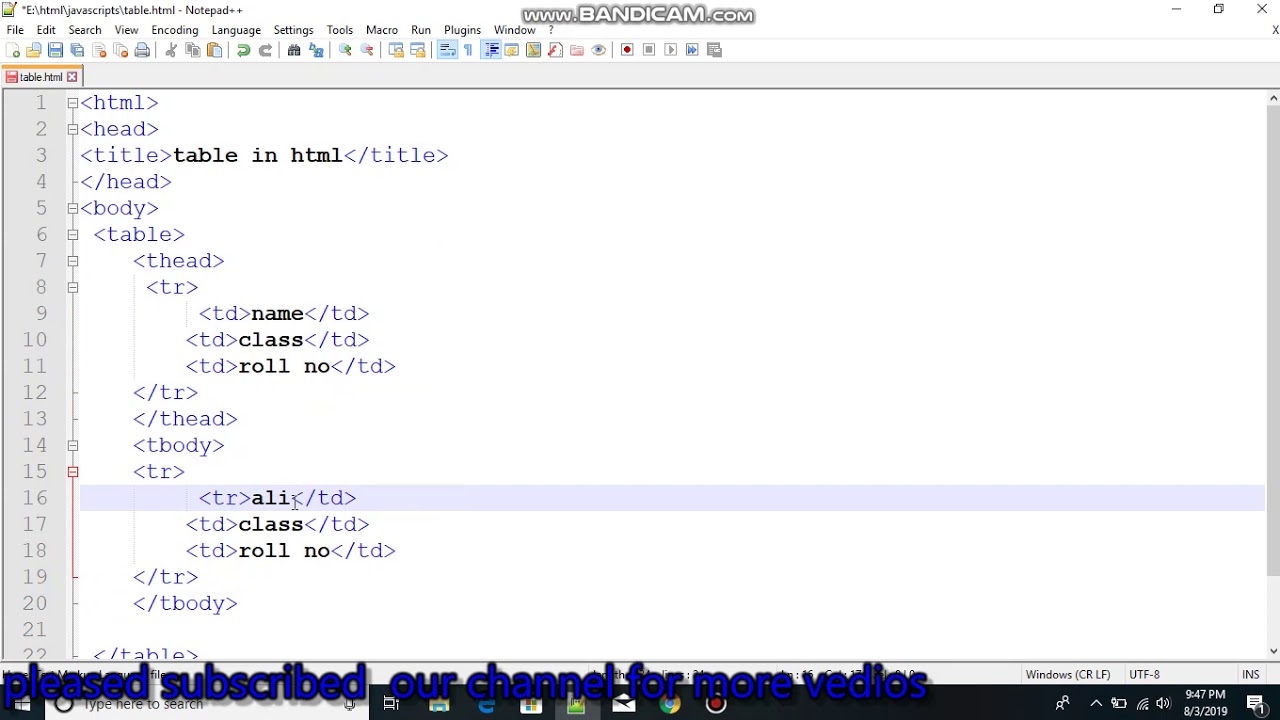1280x720 pixels.
Task: Click 'table in html' title text
Action: pos(257,155)
